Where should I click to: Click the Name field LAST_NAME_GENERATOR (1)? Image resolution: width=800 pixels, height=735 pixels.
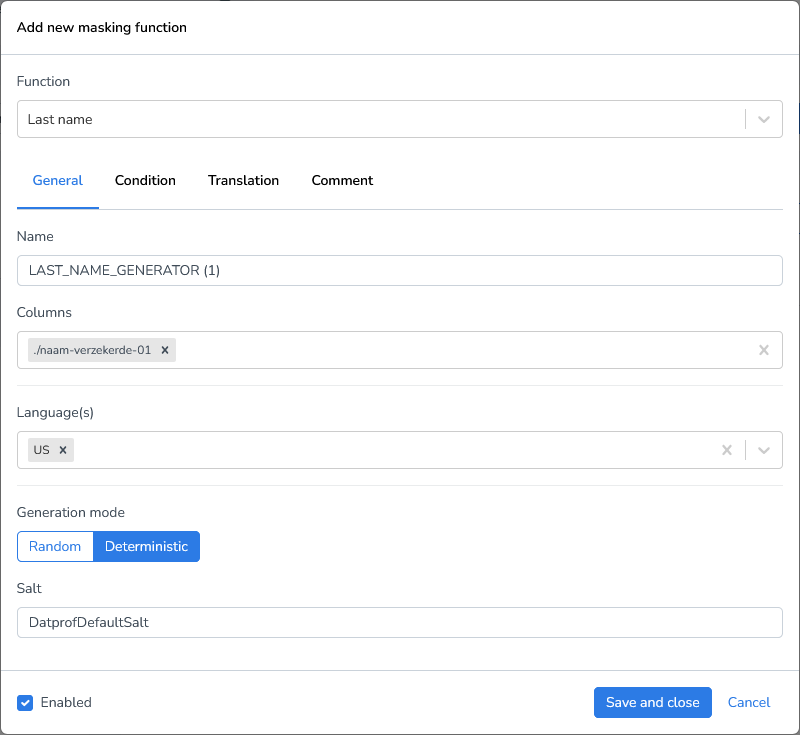[x=400, y=270]
